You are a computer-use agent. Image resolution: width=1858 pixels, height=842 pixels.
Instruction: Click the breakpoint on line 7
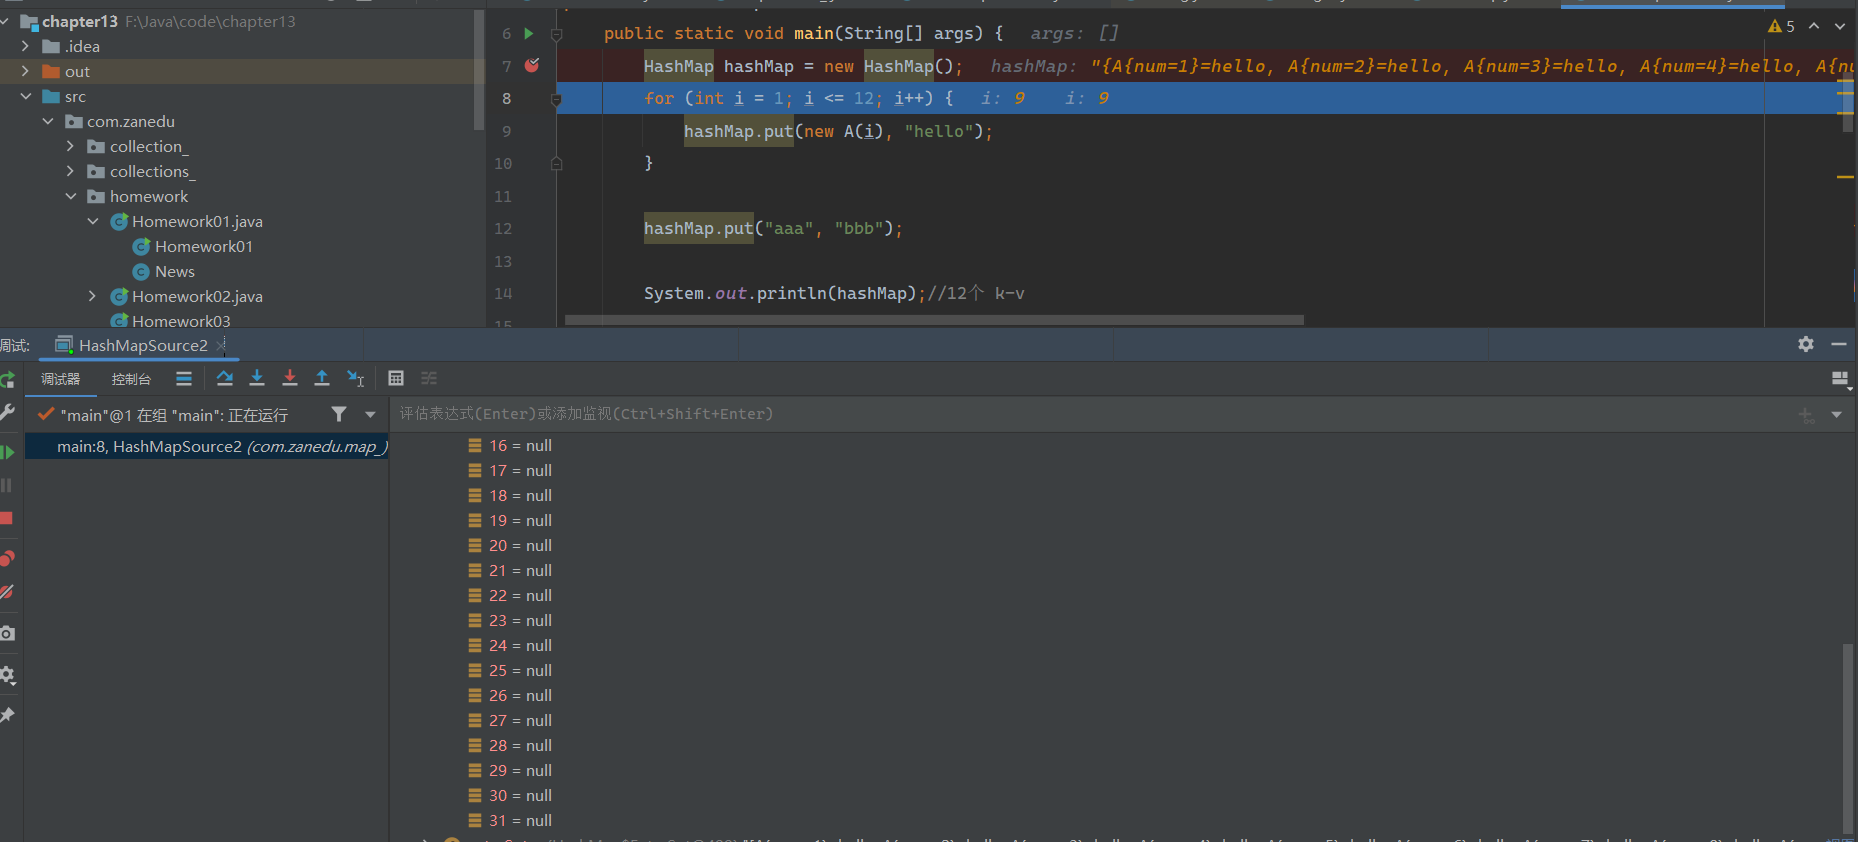(532, 65)
